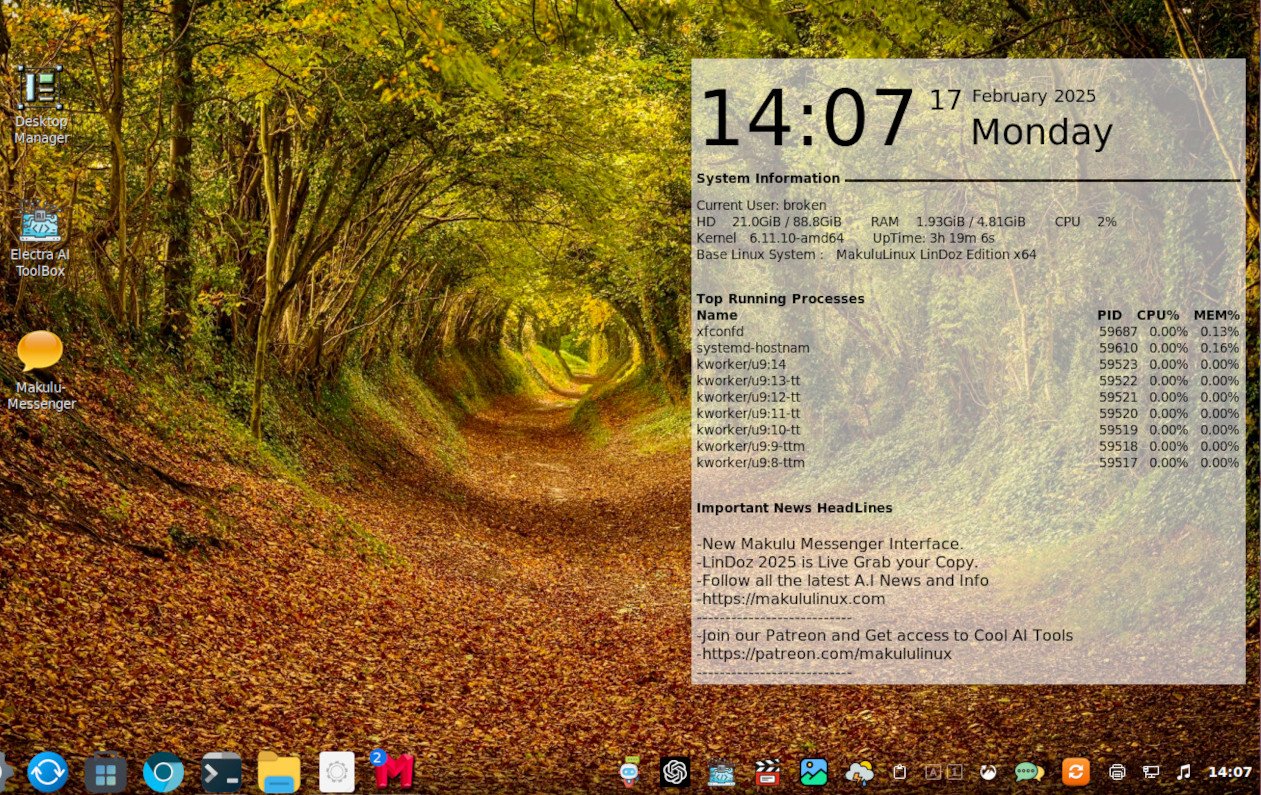The image size is (1261, 795).
Task: Open the terminal emulator in dock
Action: pos(221,772)
